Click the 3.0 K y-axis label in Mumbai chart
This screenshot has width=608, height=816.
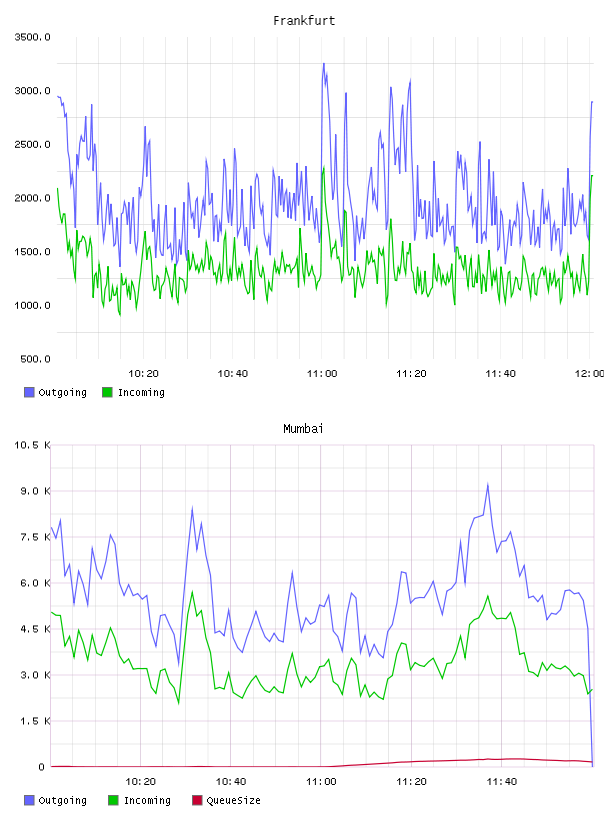tap(35, 675)
